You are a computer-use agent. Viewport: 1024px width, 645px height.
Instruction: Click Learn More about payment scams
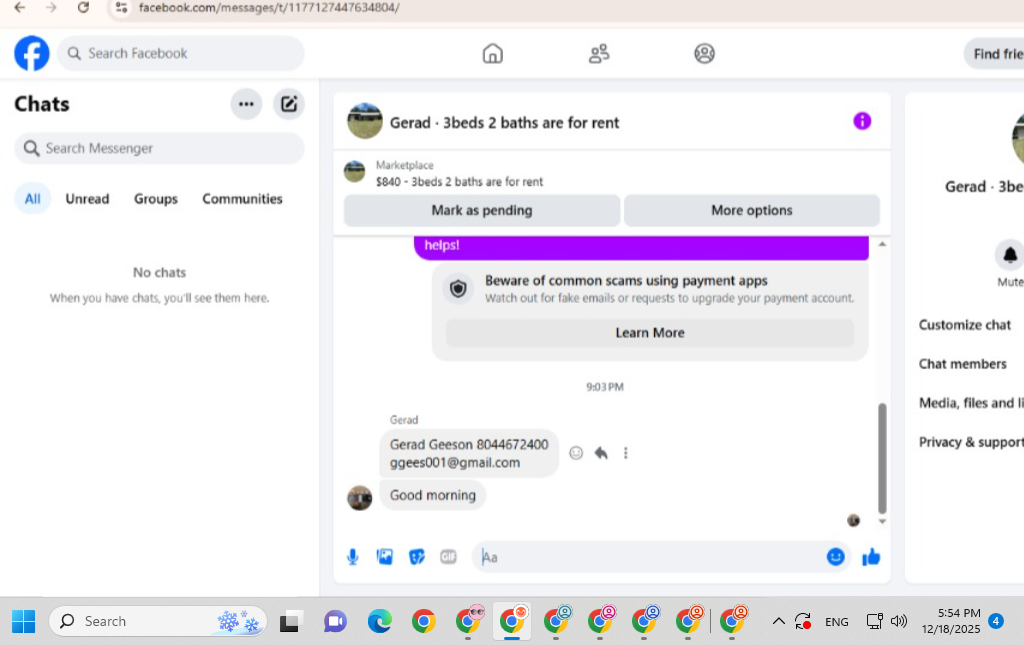coord(650,333)
